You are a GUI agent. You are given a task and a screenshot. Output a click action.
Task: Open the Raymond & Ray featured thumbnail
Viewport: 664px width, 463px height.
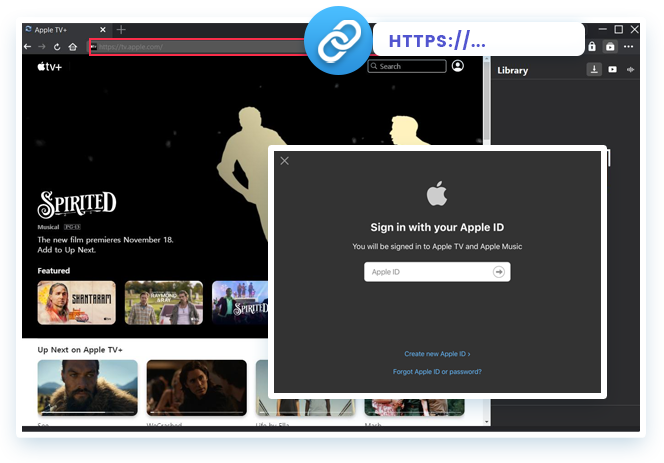164,303
